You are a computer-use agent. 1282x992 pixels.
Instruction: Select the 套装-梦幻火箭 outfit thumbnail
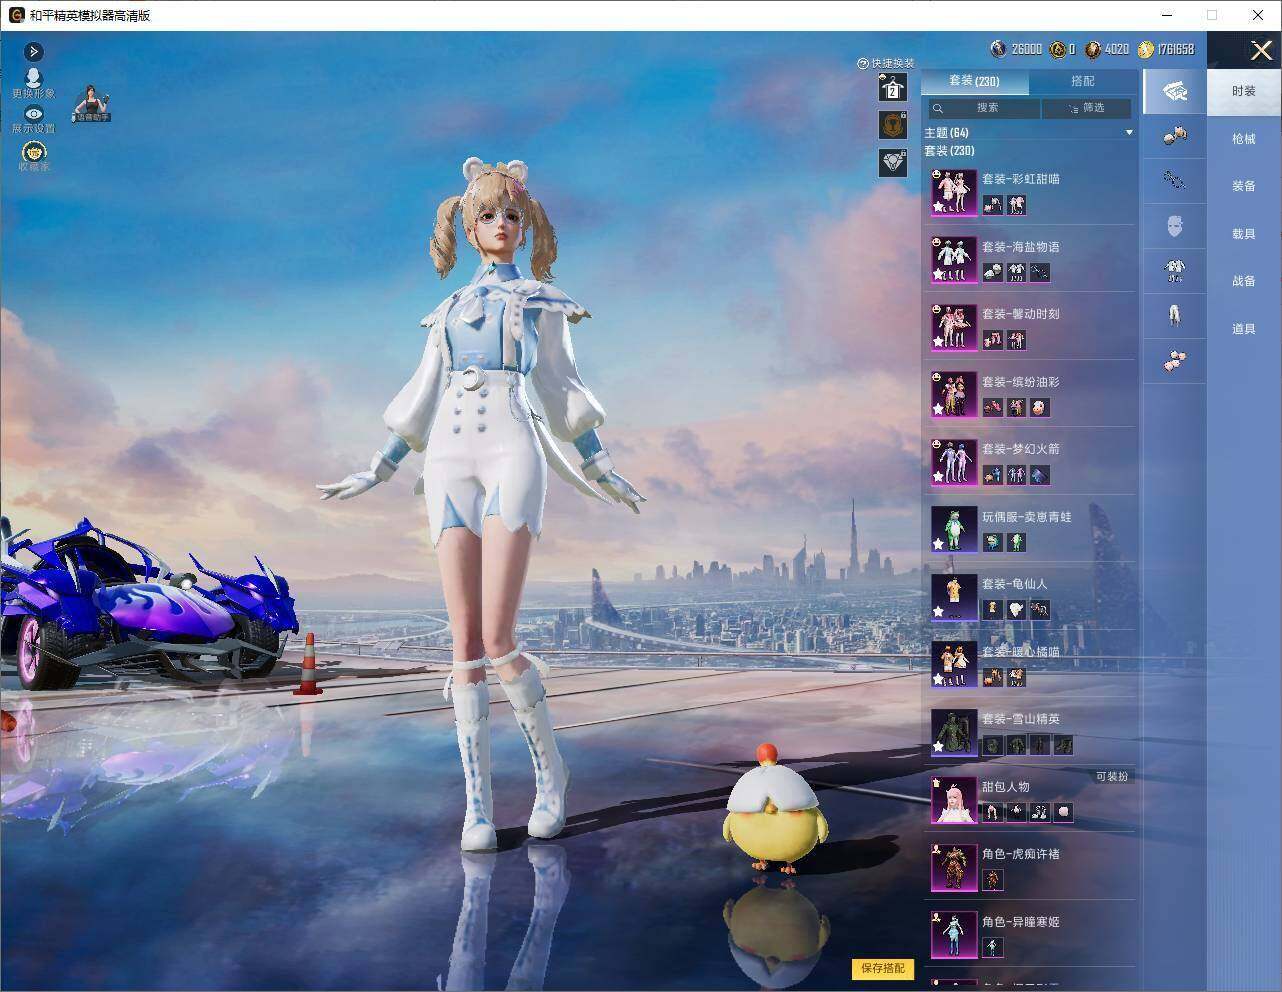(954, 462)
